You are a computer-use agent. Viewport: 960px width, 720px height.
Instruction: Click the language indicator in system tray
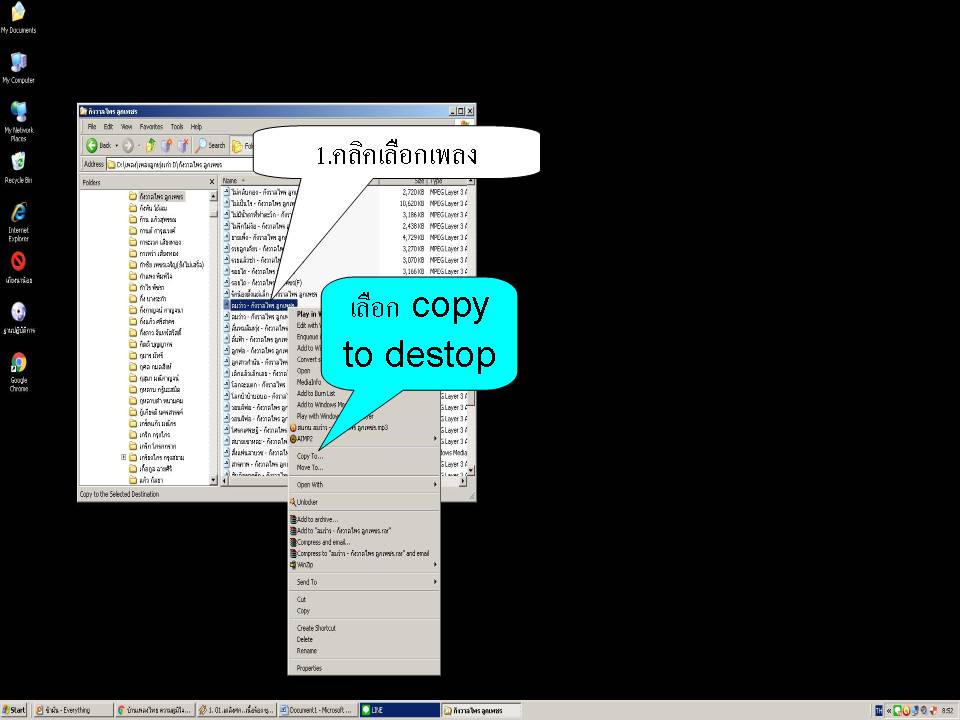point(879,710)
